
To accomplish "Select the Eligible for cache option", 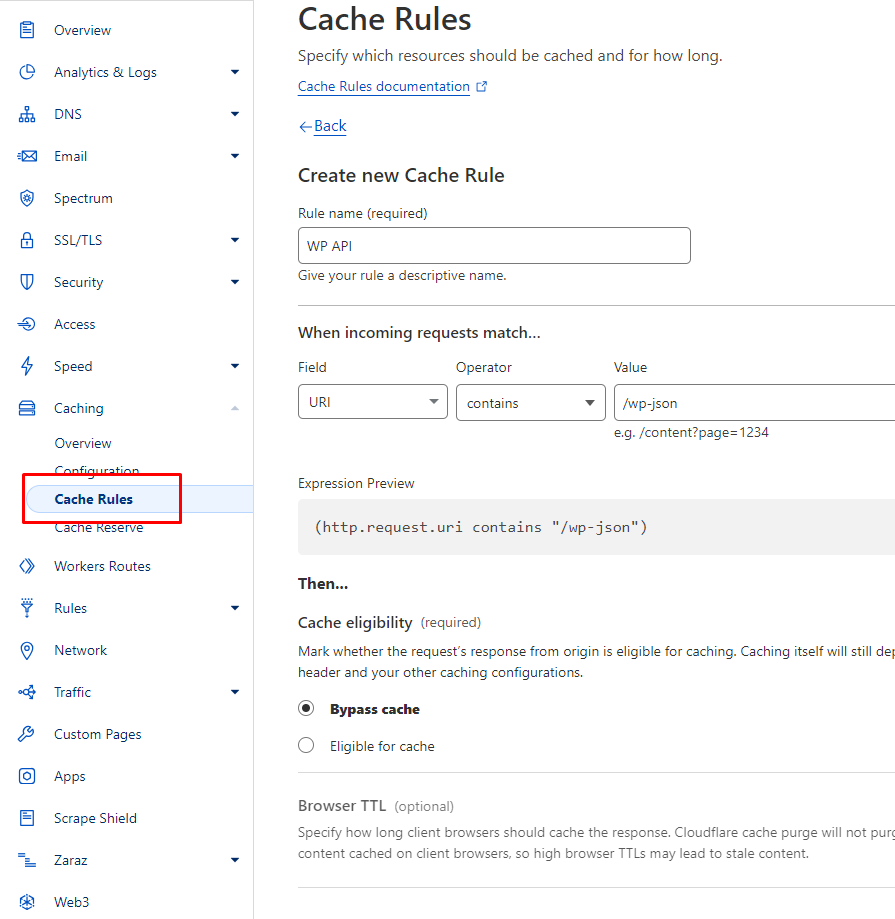I will coord(307,746).
